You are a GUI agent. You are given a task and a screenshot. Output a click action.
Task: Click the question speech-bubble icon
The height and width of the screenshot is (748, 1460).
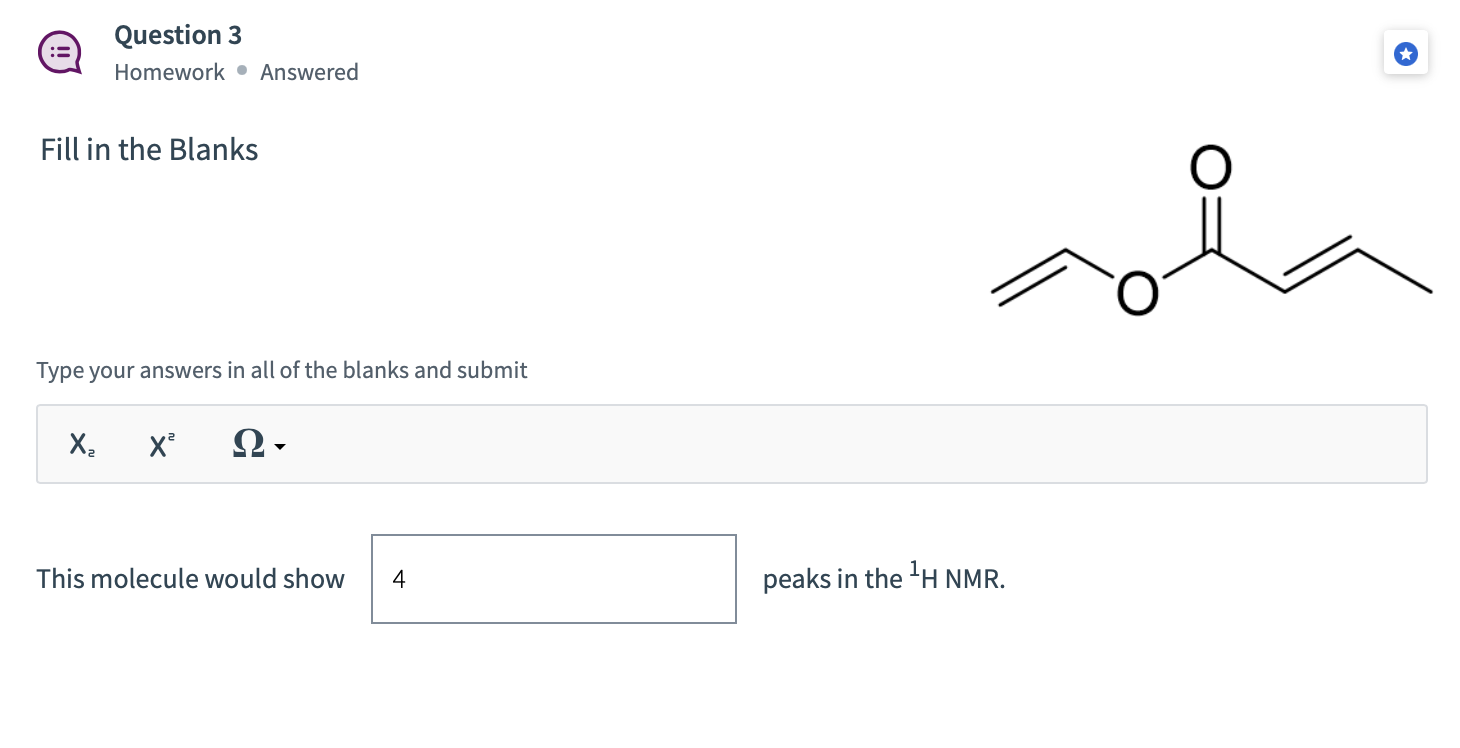[x=59, y=52]
